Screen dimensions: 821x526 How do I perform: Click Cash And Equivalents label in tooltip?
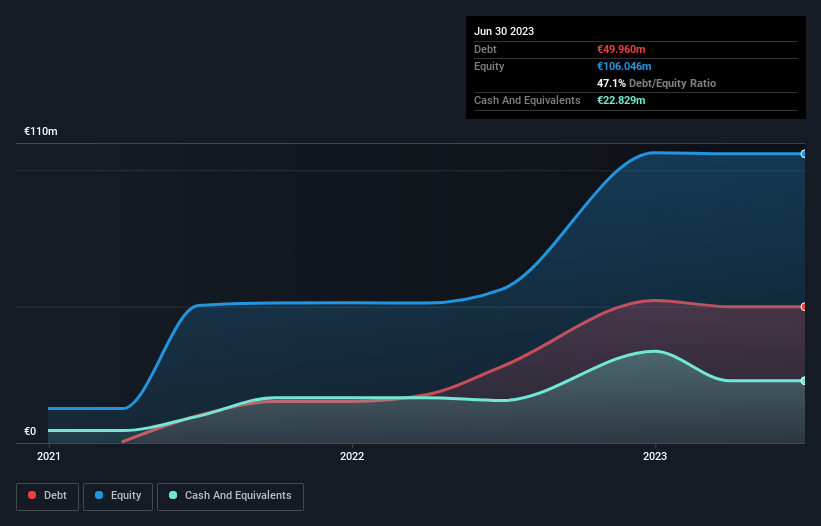[527, 100]
